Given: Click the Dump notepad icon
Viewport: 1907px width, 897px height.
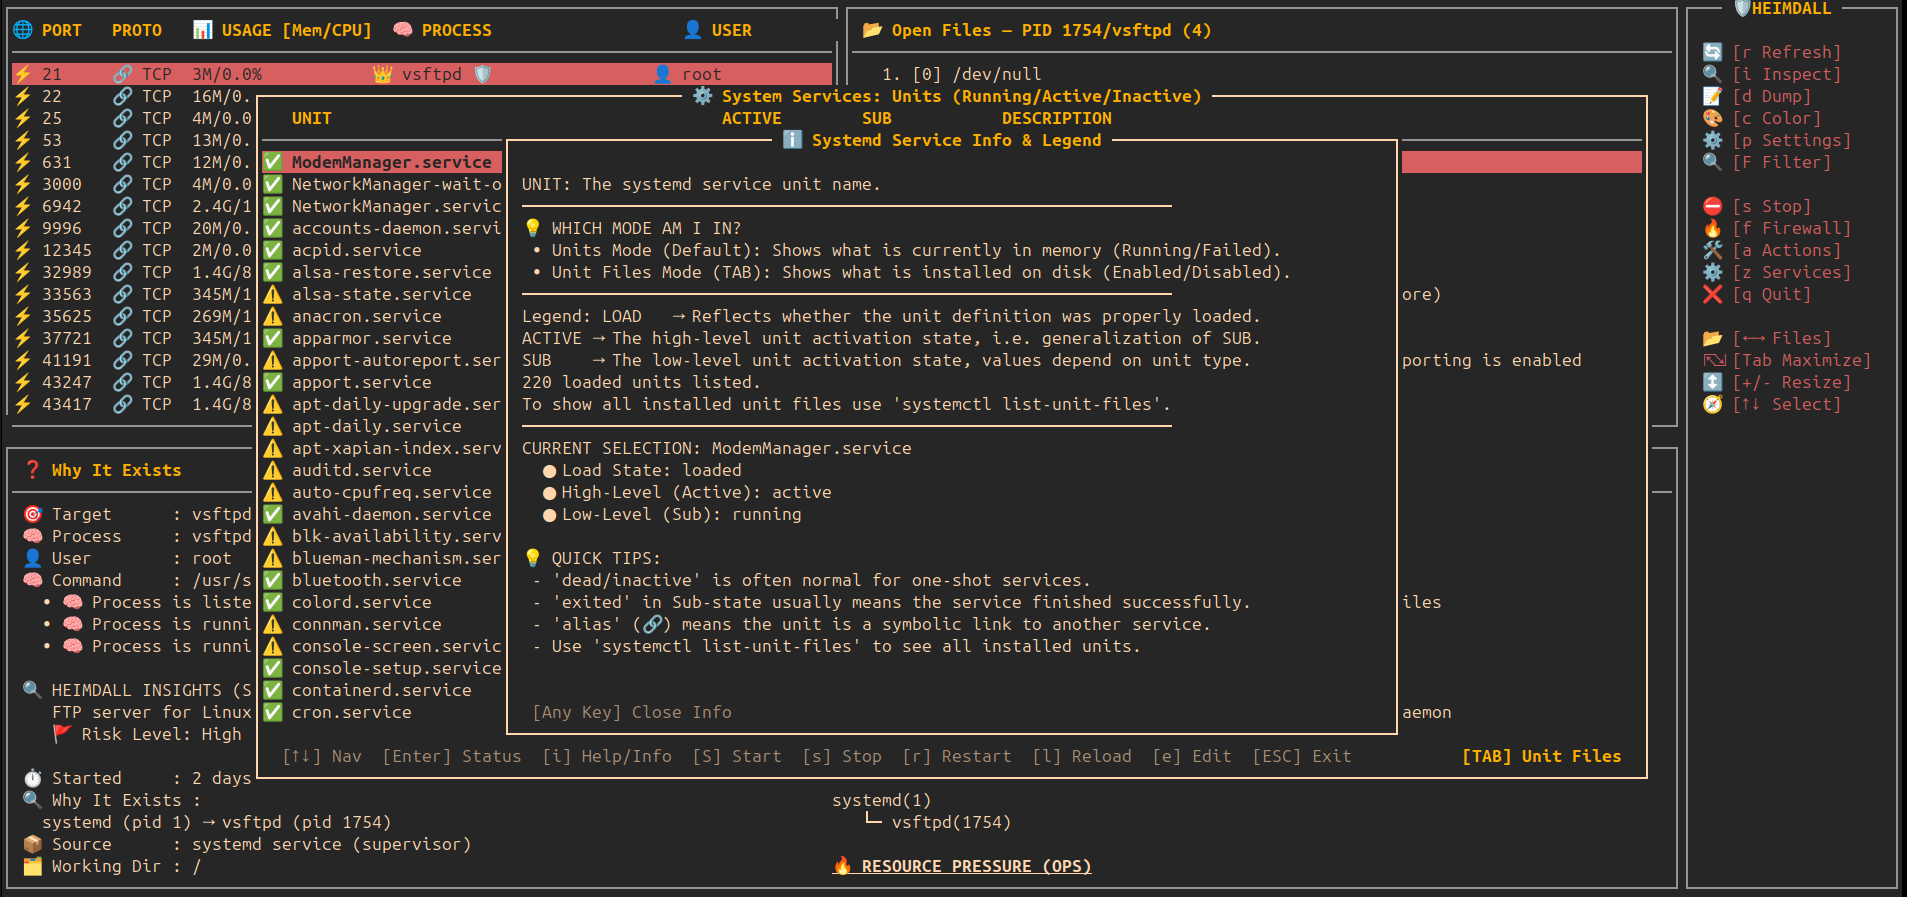Looking at the screenshot, I should (x=1713, y=96).
